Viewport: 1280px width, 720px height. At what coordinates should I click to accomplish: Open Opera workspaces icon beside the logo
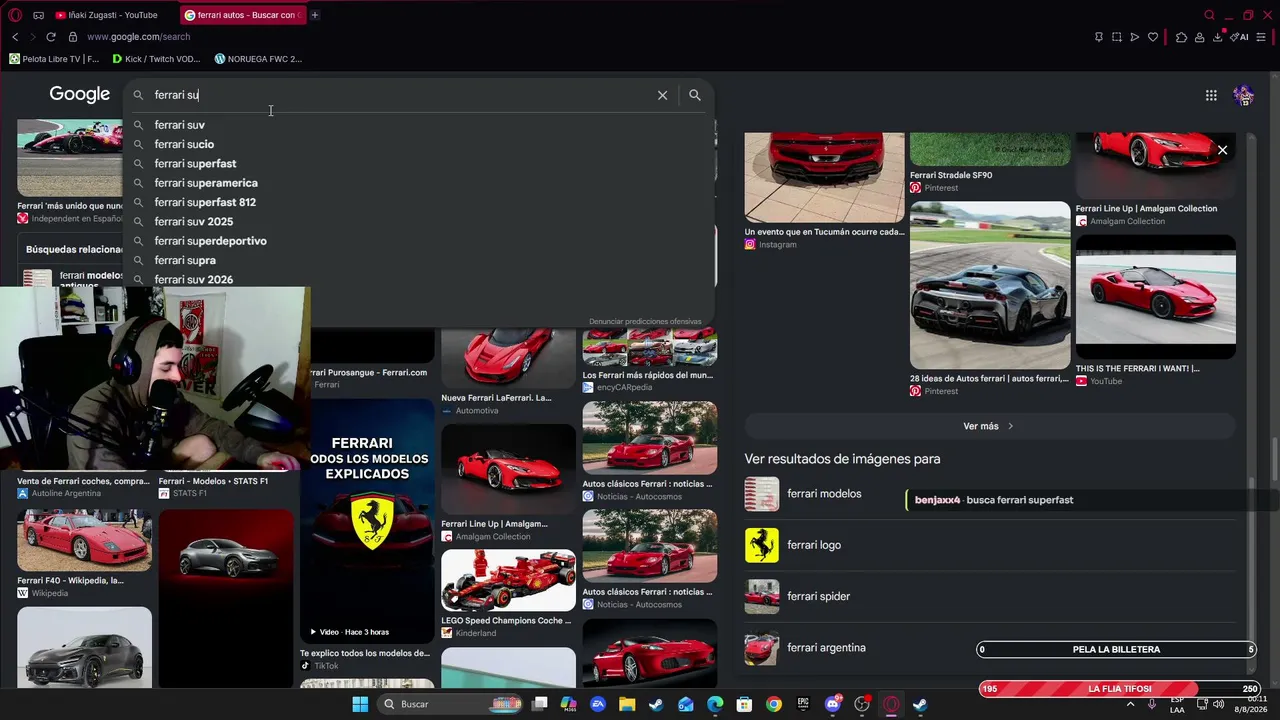click(38, 15)
